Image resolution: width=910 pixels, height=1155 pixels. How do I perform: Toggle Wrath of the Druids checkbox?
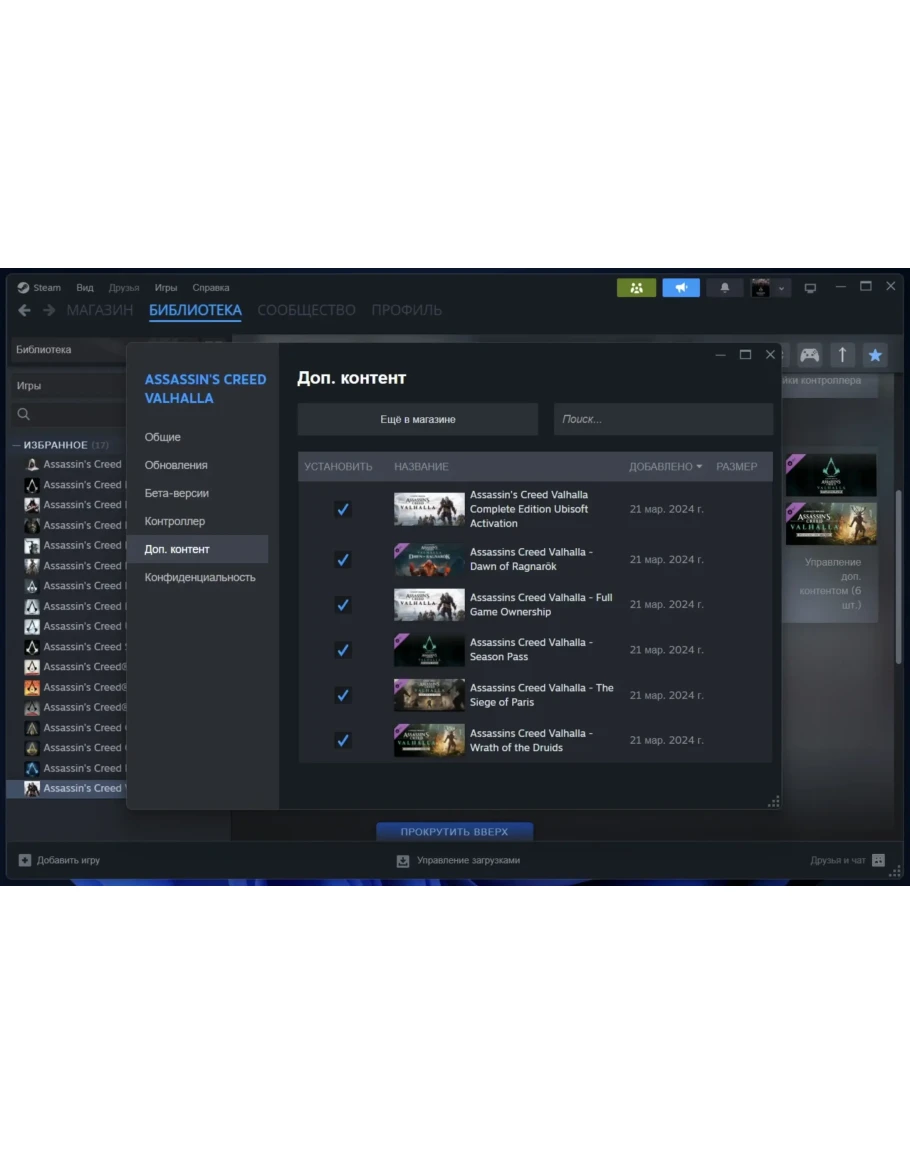point(342,740)
